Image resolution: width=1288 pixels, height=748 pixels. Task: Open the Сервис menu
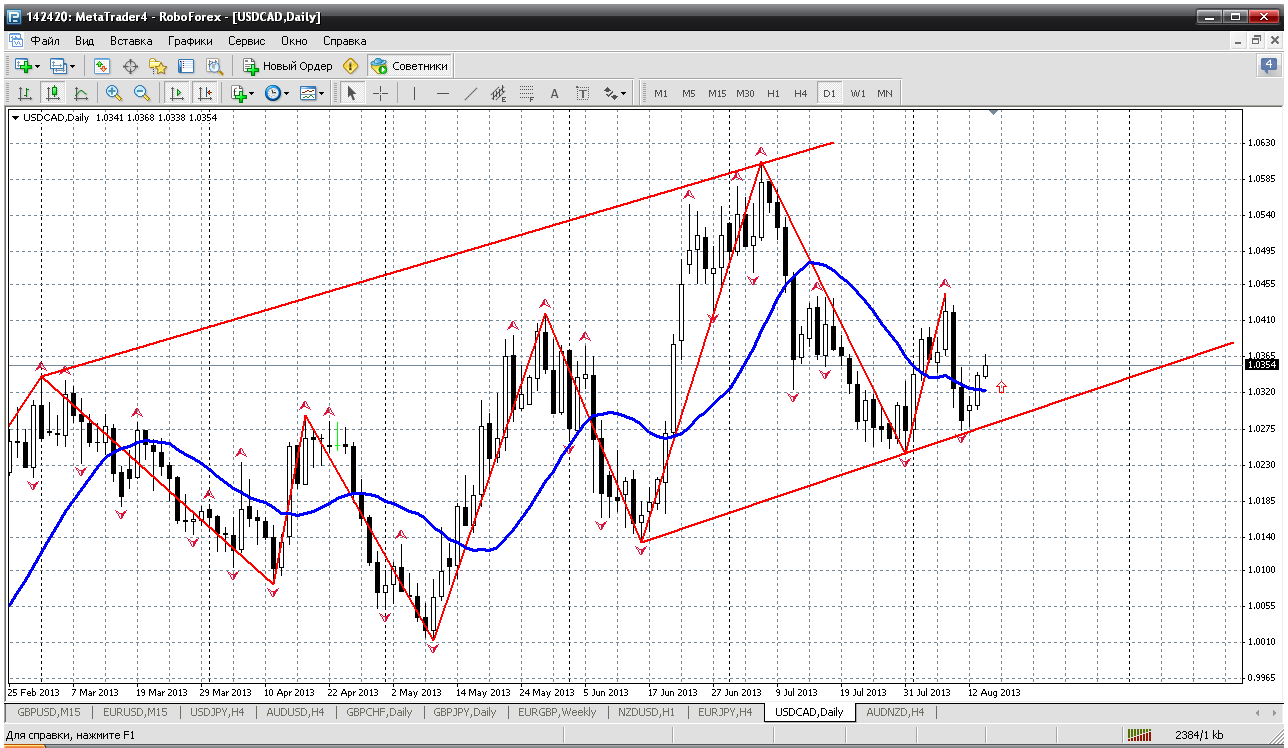tap(246, 41)
